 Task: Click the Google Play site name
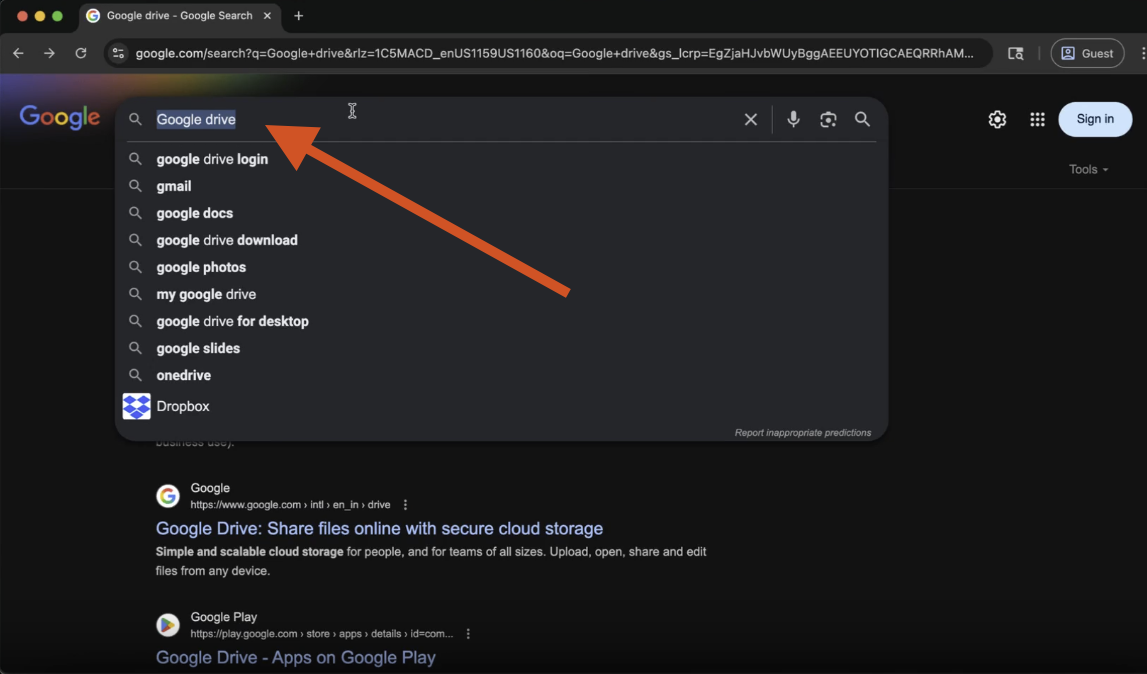tap(223, 617)
